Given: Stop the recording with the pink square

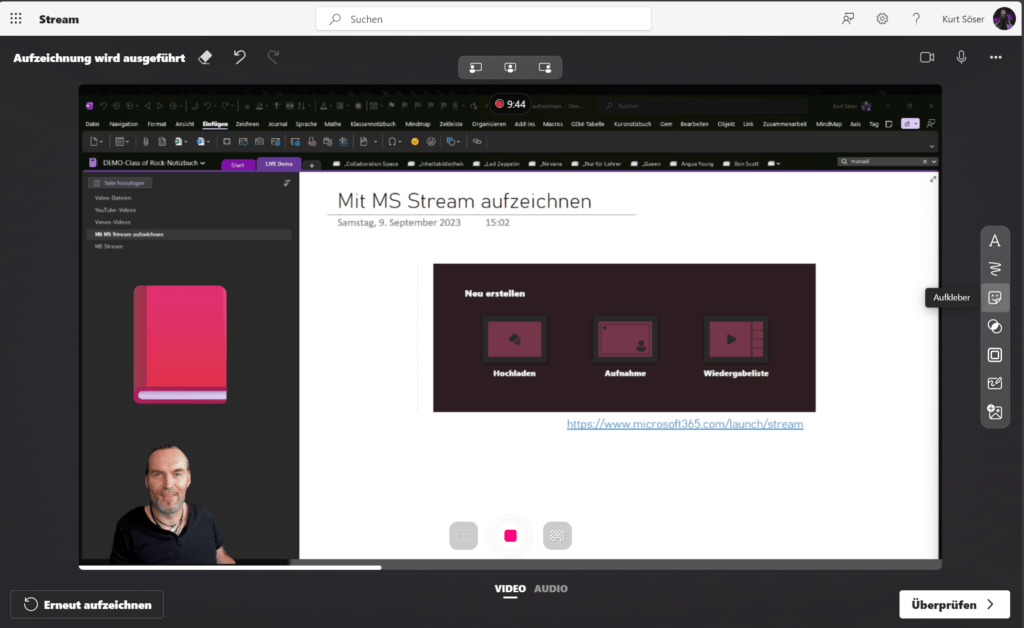Looking at the screenshot, I should pyautogui.click(x=511, y=536).
